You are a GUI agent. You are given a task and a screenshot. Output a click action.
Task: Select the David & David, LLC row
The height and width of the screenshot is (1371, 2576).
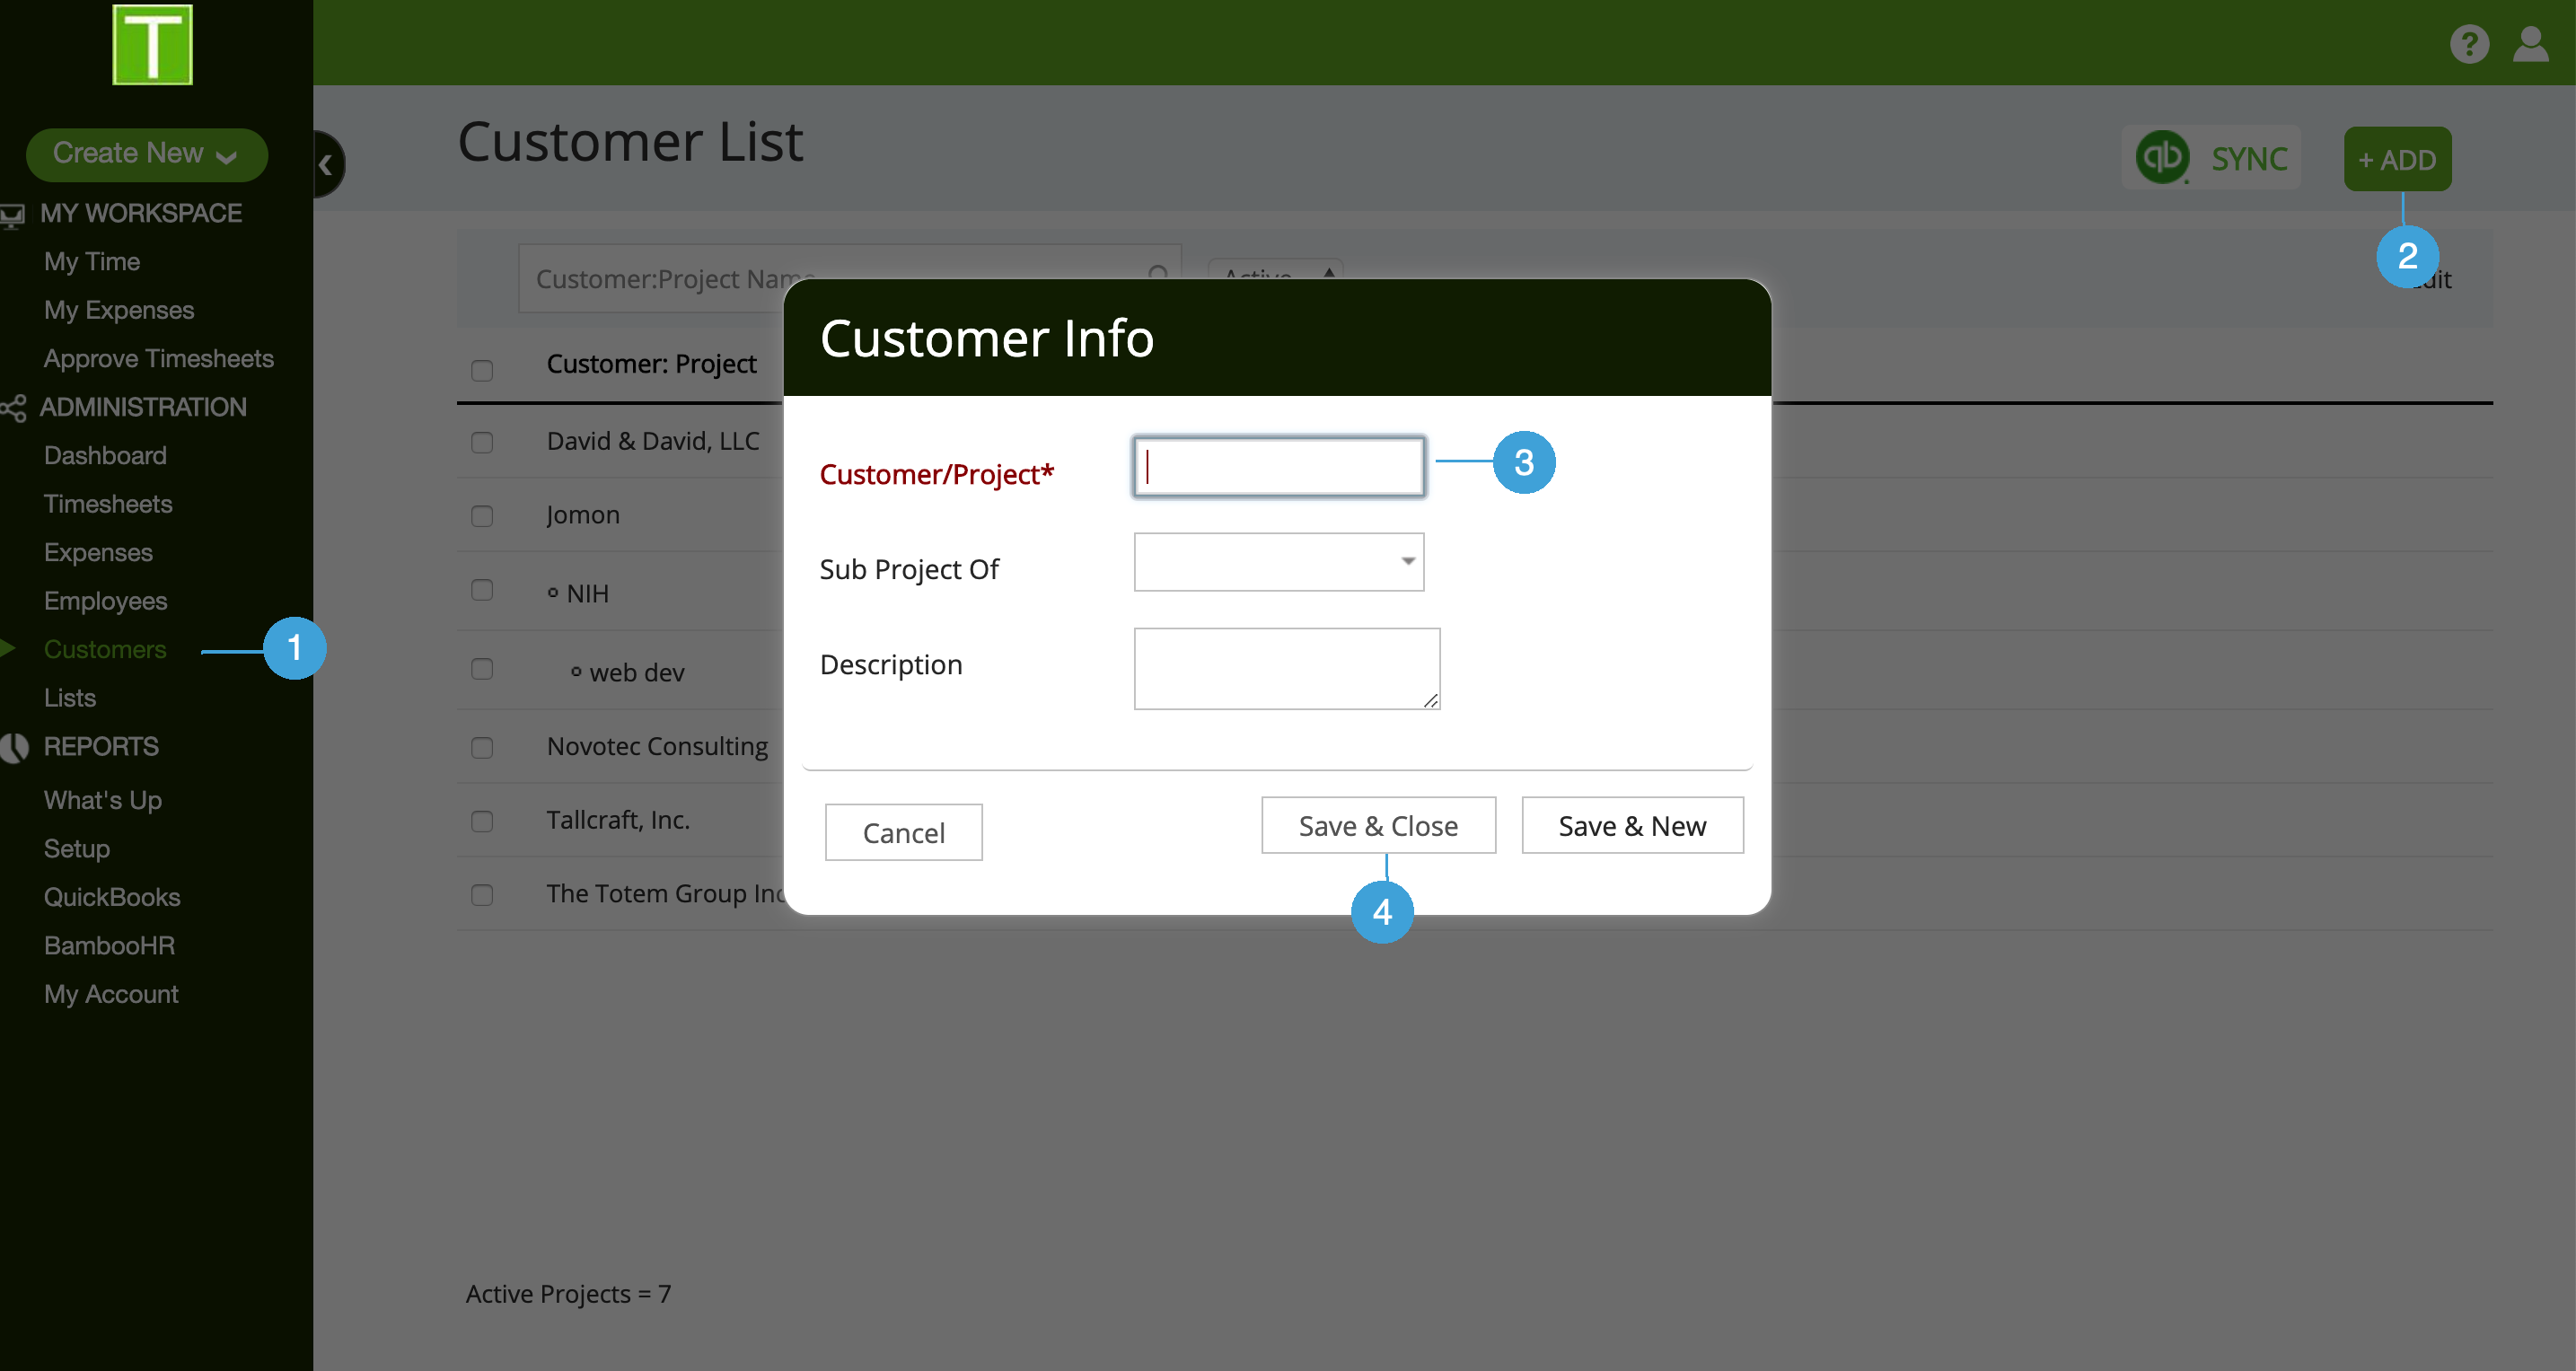[653, 441]
